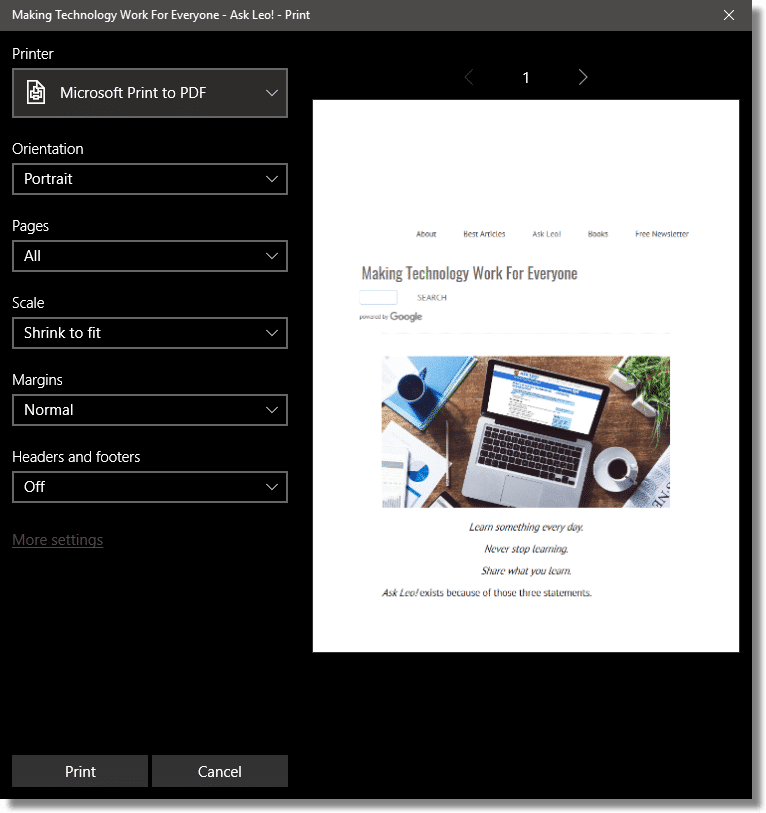The height and width of the screenshot is (813, 766).
Task: Select Best Articles in the preview menu
Action: pos(484,234)
